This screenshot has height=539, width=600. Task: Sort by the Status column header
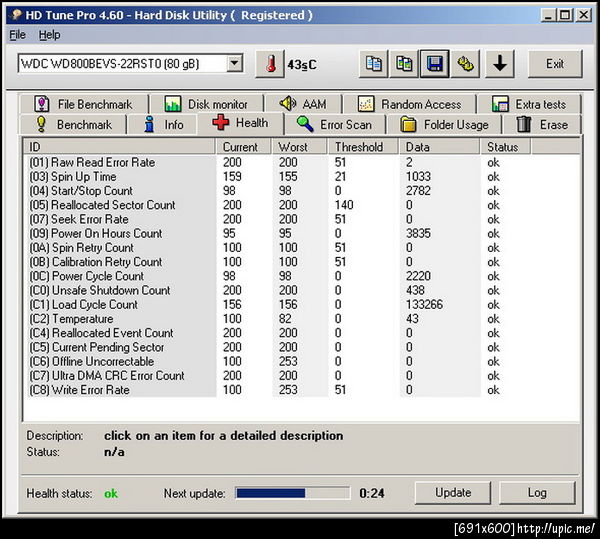coord(505,147)
